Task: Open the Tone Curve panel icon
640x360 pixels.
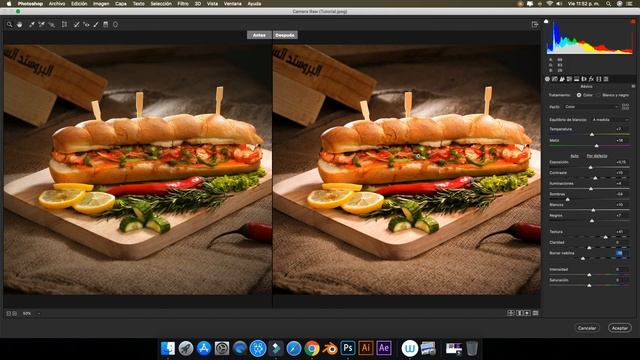Action: (555, 79)
